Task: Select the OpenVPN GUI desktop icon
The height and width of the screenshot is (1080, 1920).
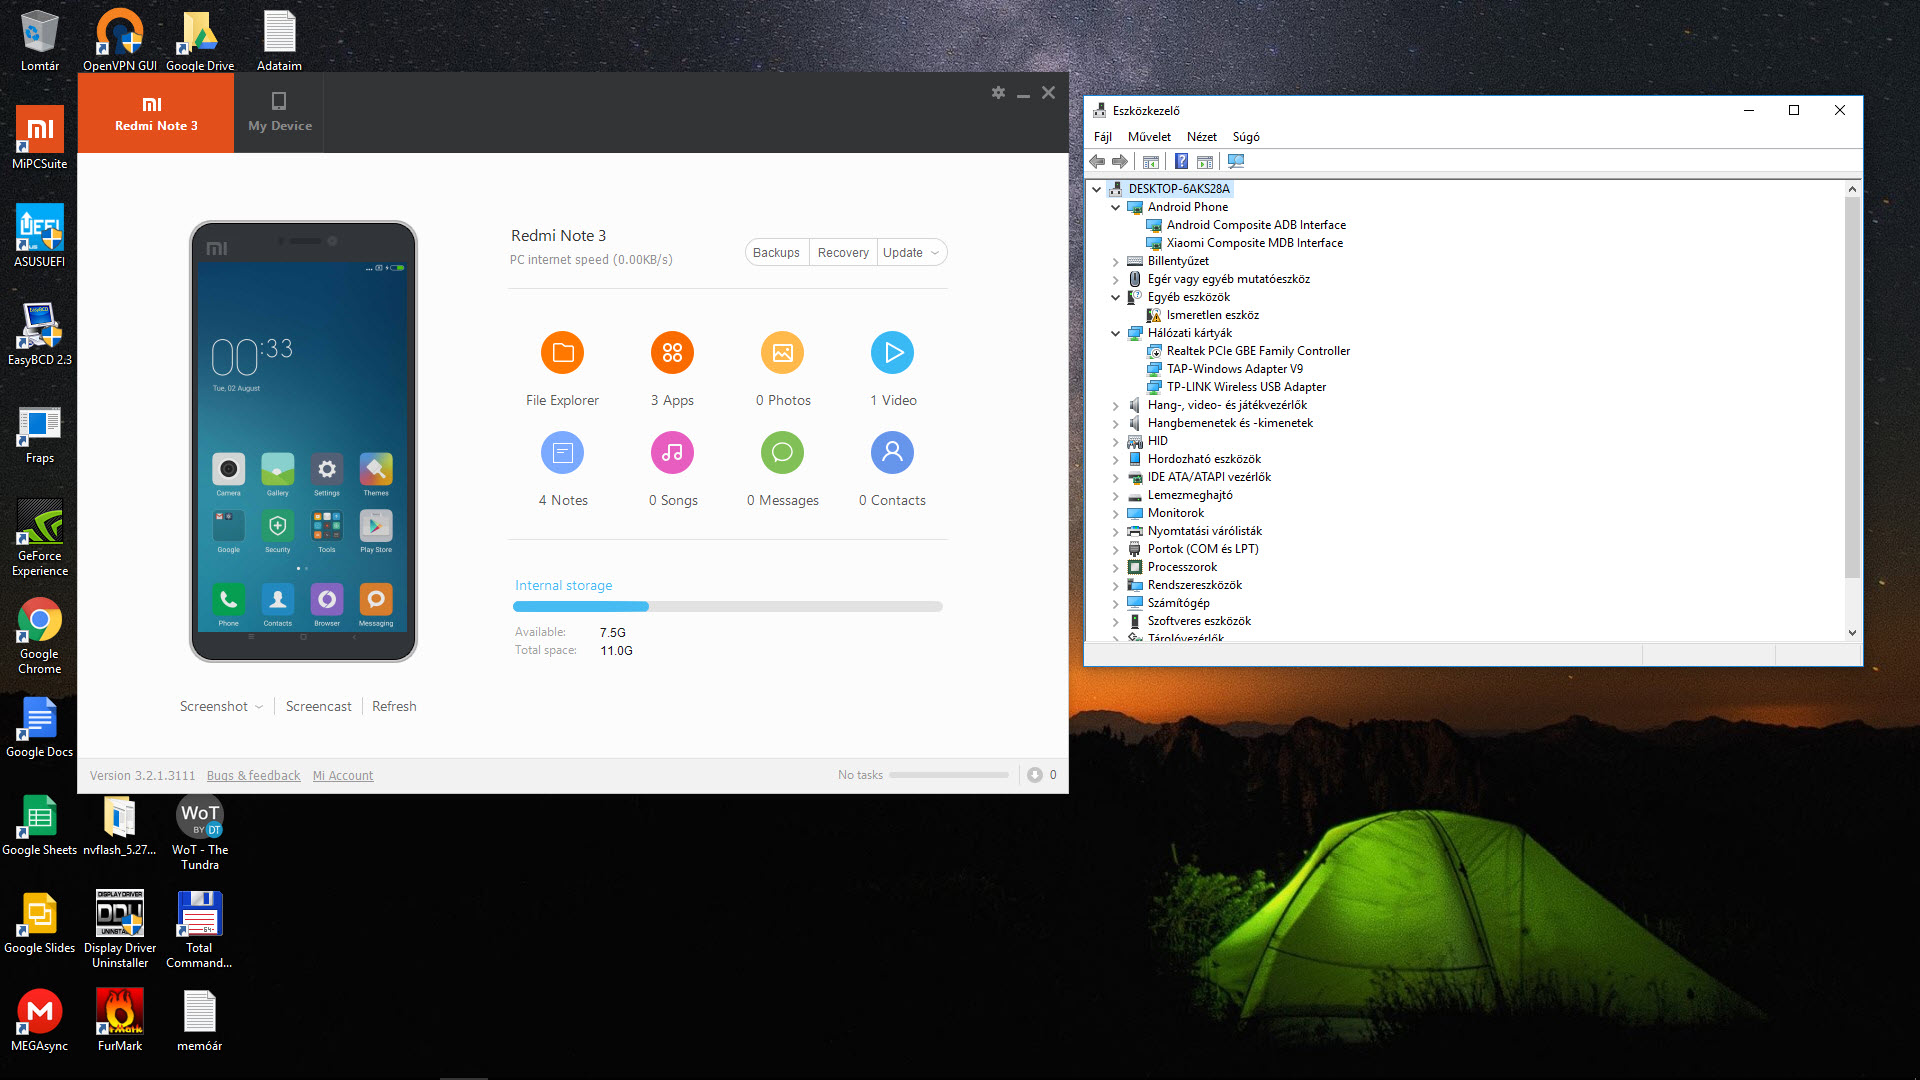Action: pyautogui.click(x=120, y=40)
